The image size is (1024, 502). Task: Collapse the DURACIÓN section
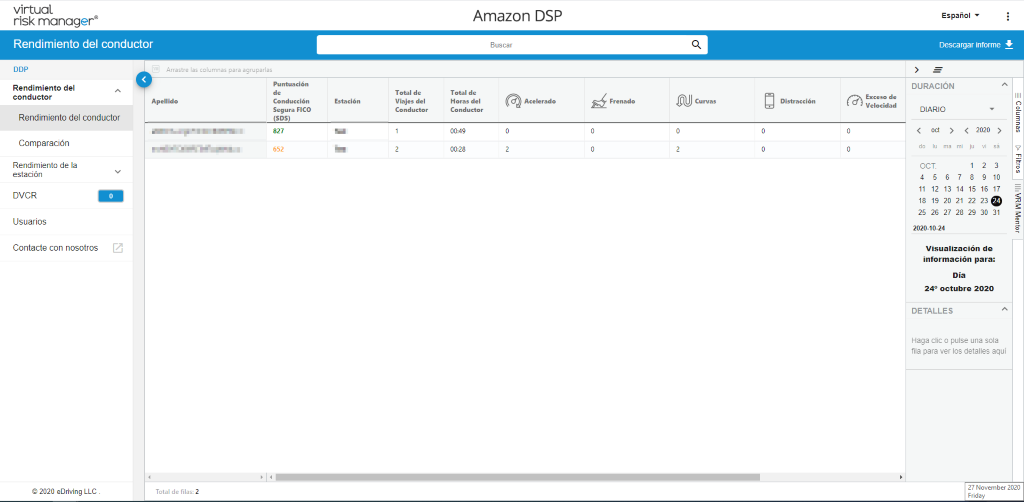tap(1004, 86)
